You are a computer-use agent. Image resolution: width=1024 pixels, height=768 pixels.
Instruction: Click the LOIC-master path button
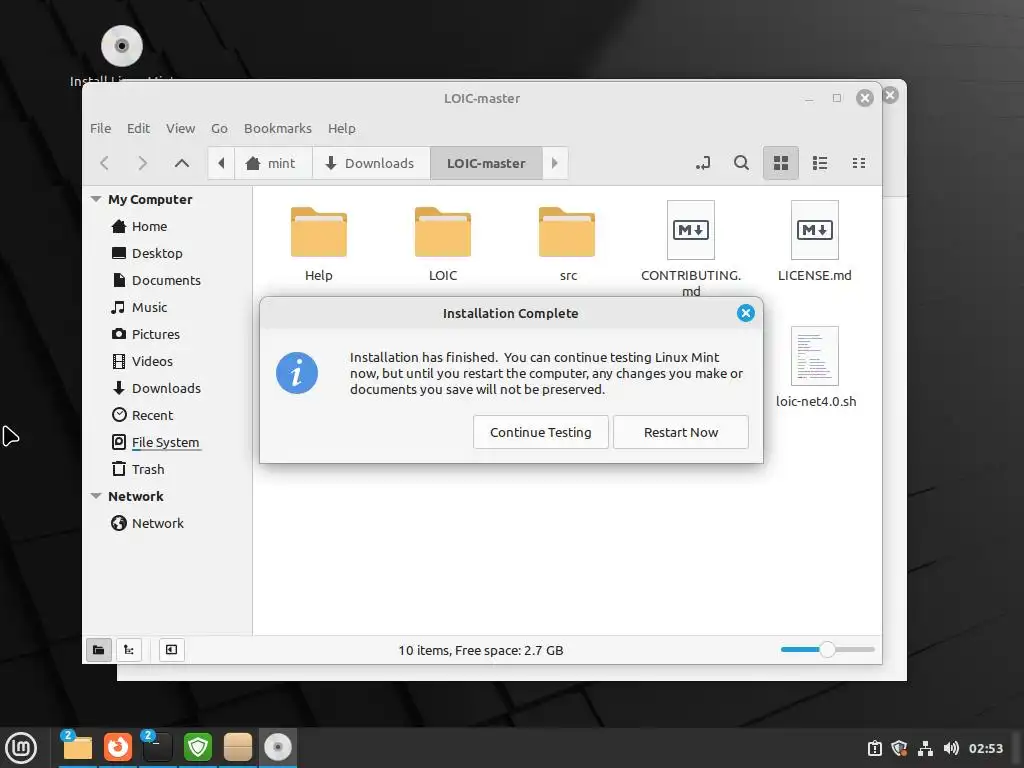tap(486, 163)
